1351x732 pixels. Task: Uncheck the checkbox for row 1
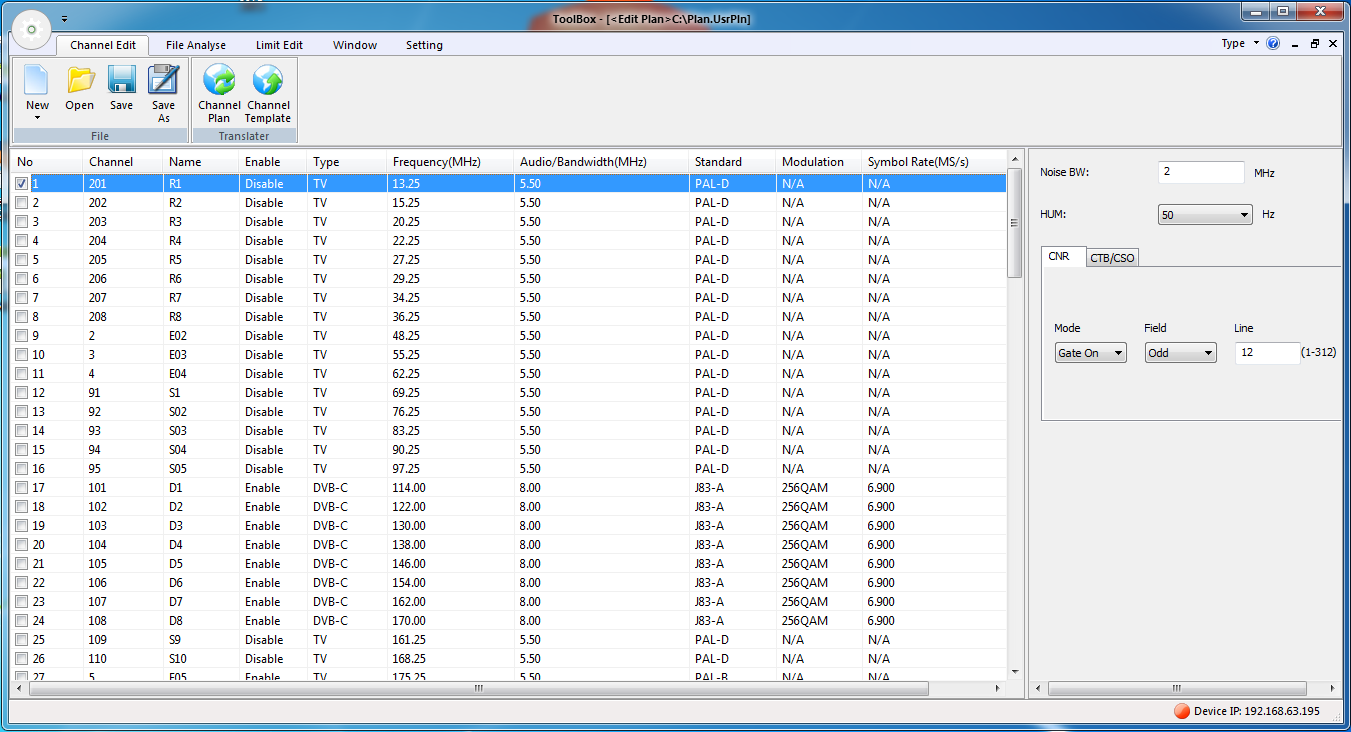coord(22,184)
